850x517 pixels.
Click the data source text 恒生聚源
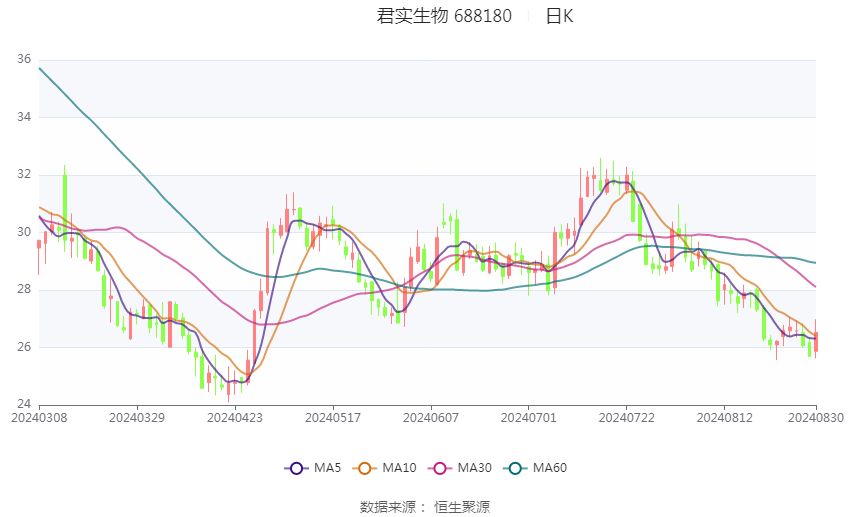tap(462, 507)
